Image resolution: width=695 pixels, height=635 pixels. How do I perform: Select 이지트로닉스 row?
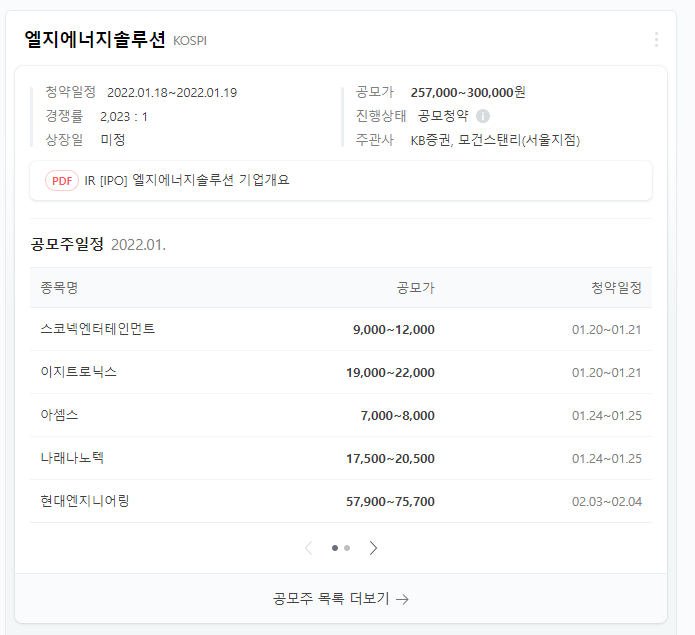[340, 372]
